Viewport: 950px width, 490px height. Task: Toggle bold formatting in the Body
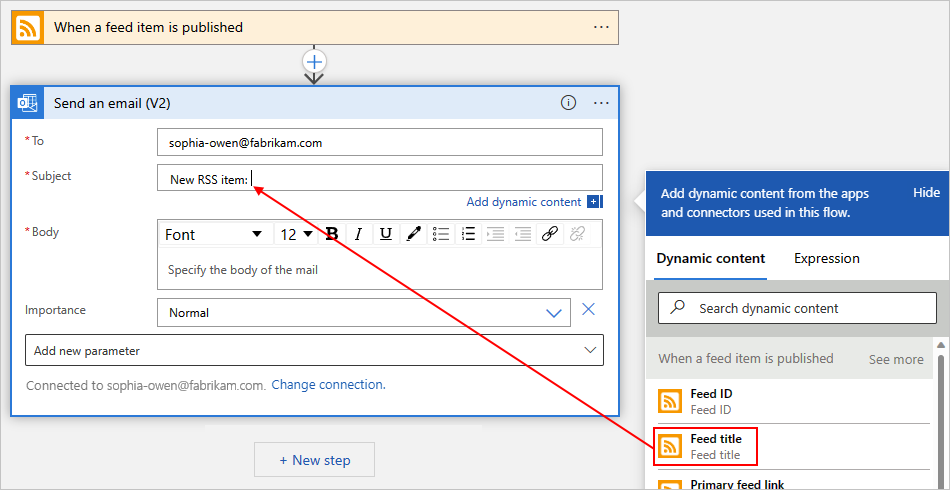pyautogui.click(x=331, y=234)
